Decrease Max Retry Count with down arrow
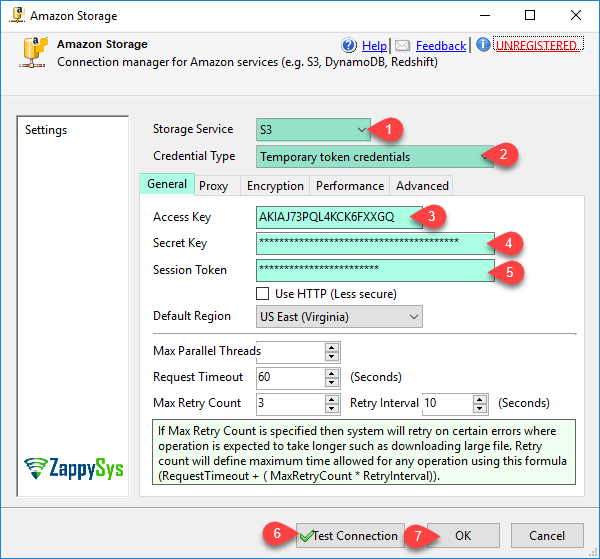This screenshot has height=559, width=600. pyautogui.click(x=332, y=409)
